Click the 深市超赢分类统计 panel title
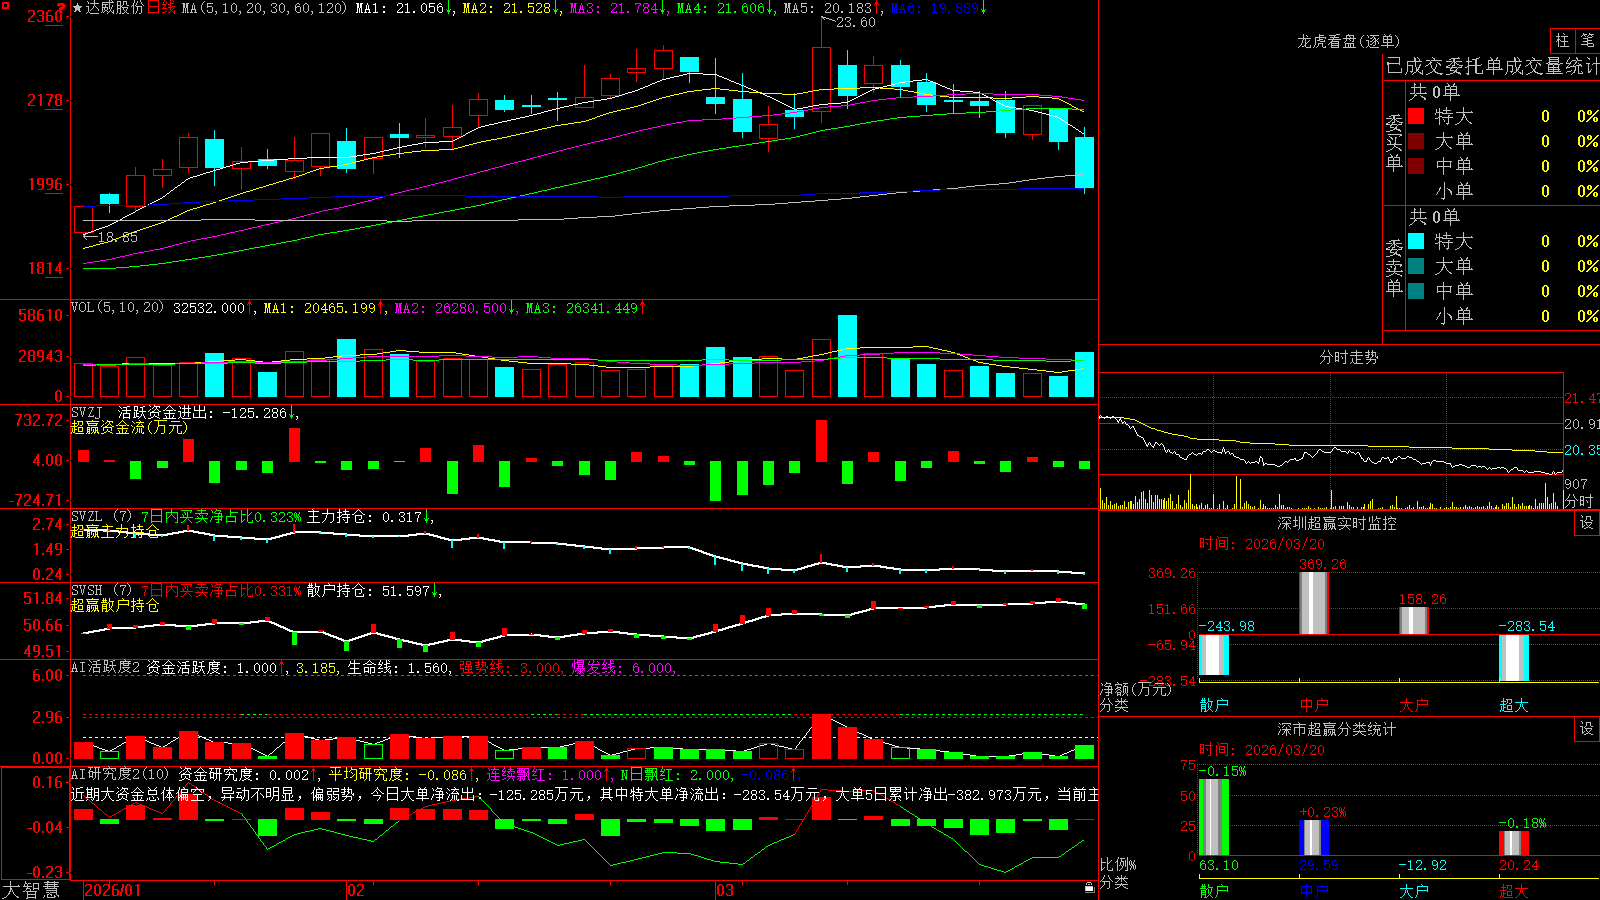1600x900 pixels. 1337,729
